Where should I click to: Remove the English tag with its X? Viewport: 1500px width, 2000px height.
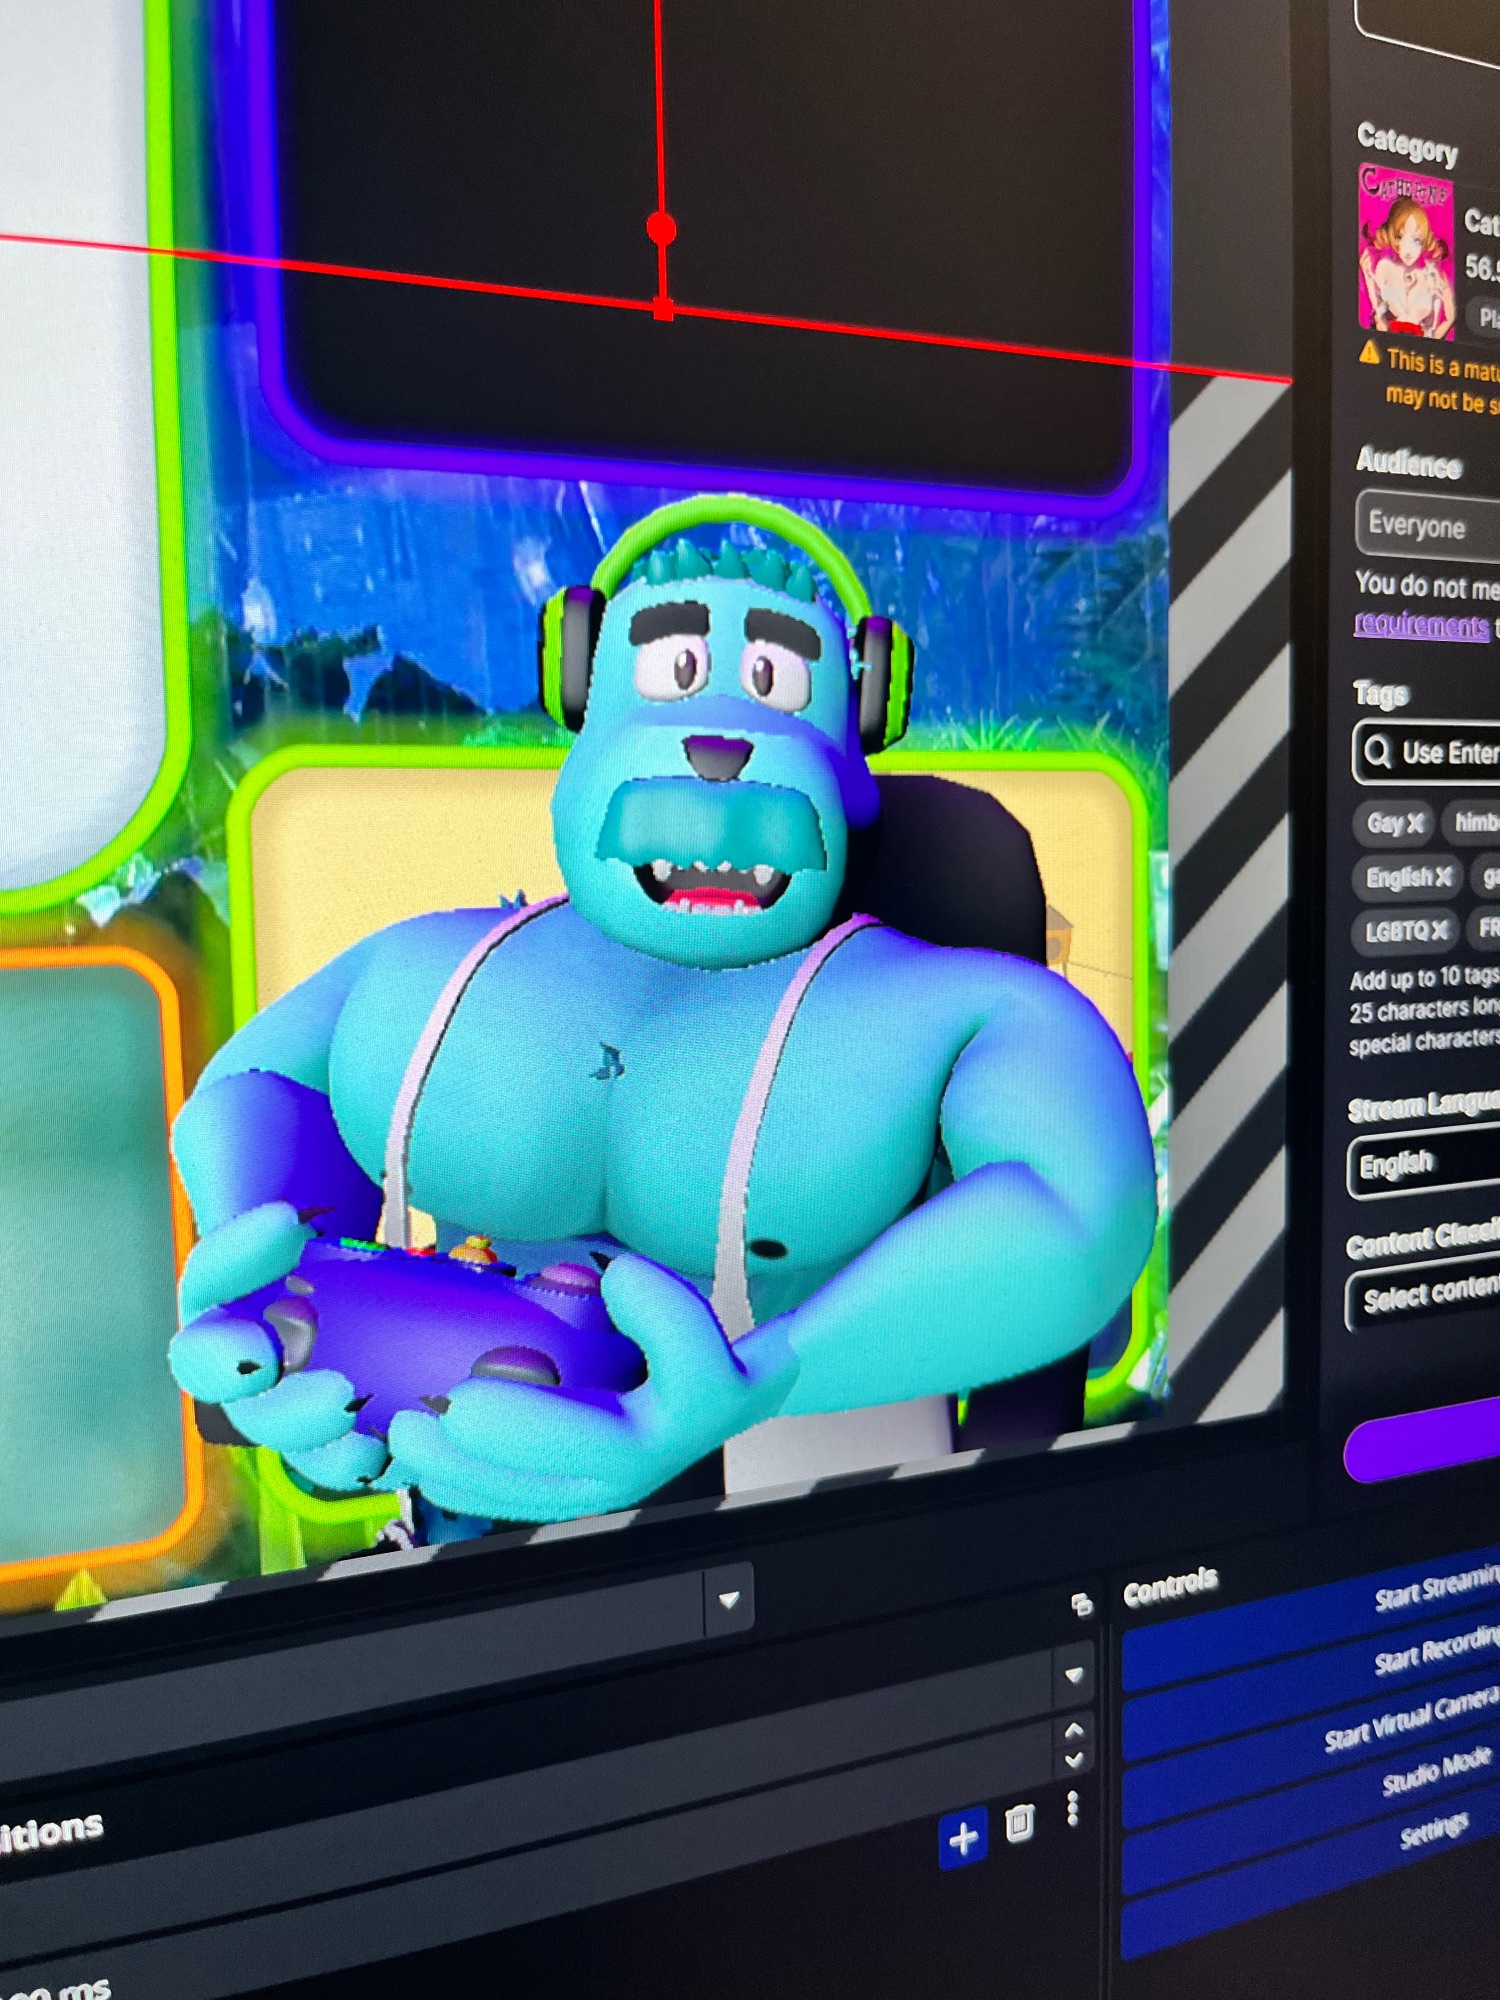[1443, 877]
